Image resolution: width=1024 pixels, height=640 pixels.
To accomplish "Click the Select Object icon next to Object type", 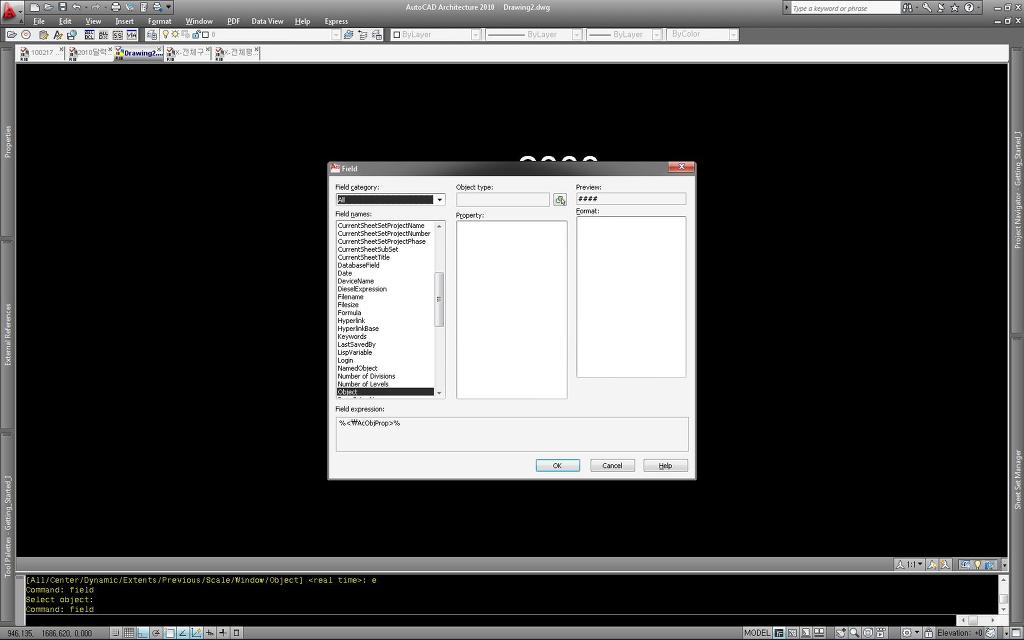I will (560, 200).
